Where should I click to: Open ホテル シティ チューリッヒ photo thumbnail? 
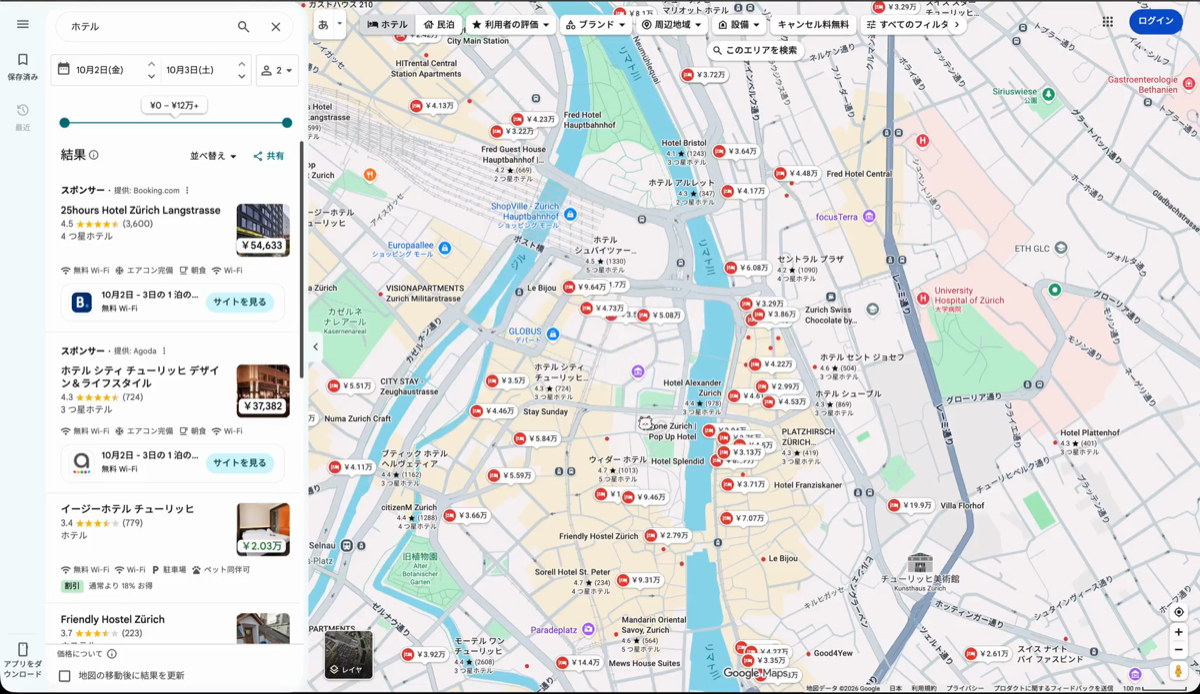pyautogui.click(x=263, y=390)
